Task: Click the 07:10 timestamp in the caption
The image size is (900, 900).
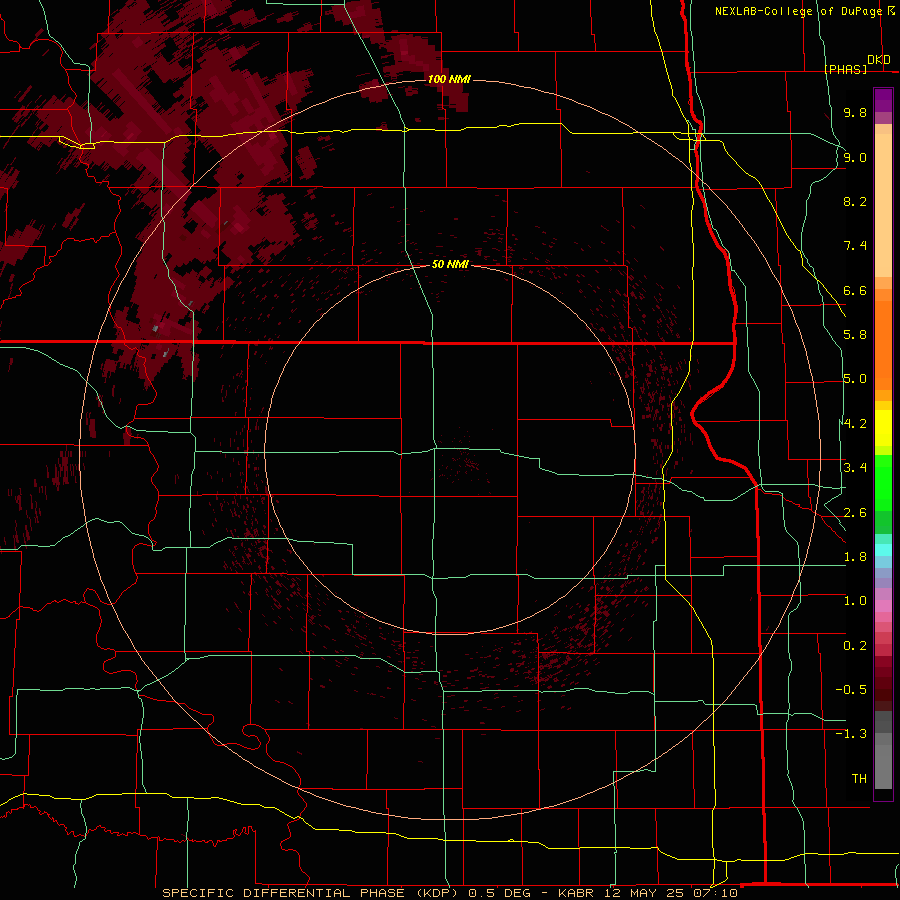Action: click(x=714, y=893)
